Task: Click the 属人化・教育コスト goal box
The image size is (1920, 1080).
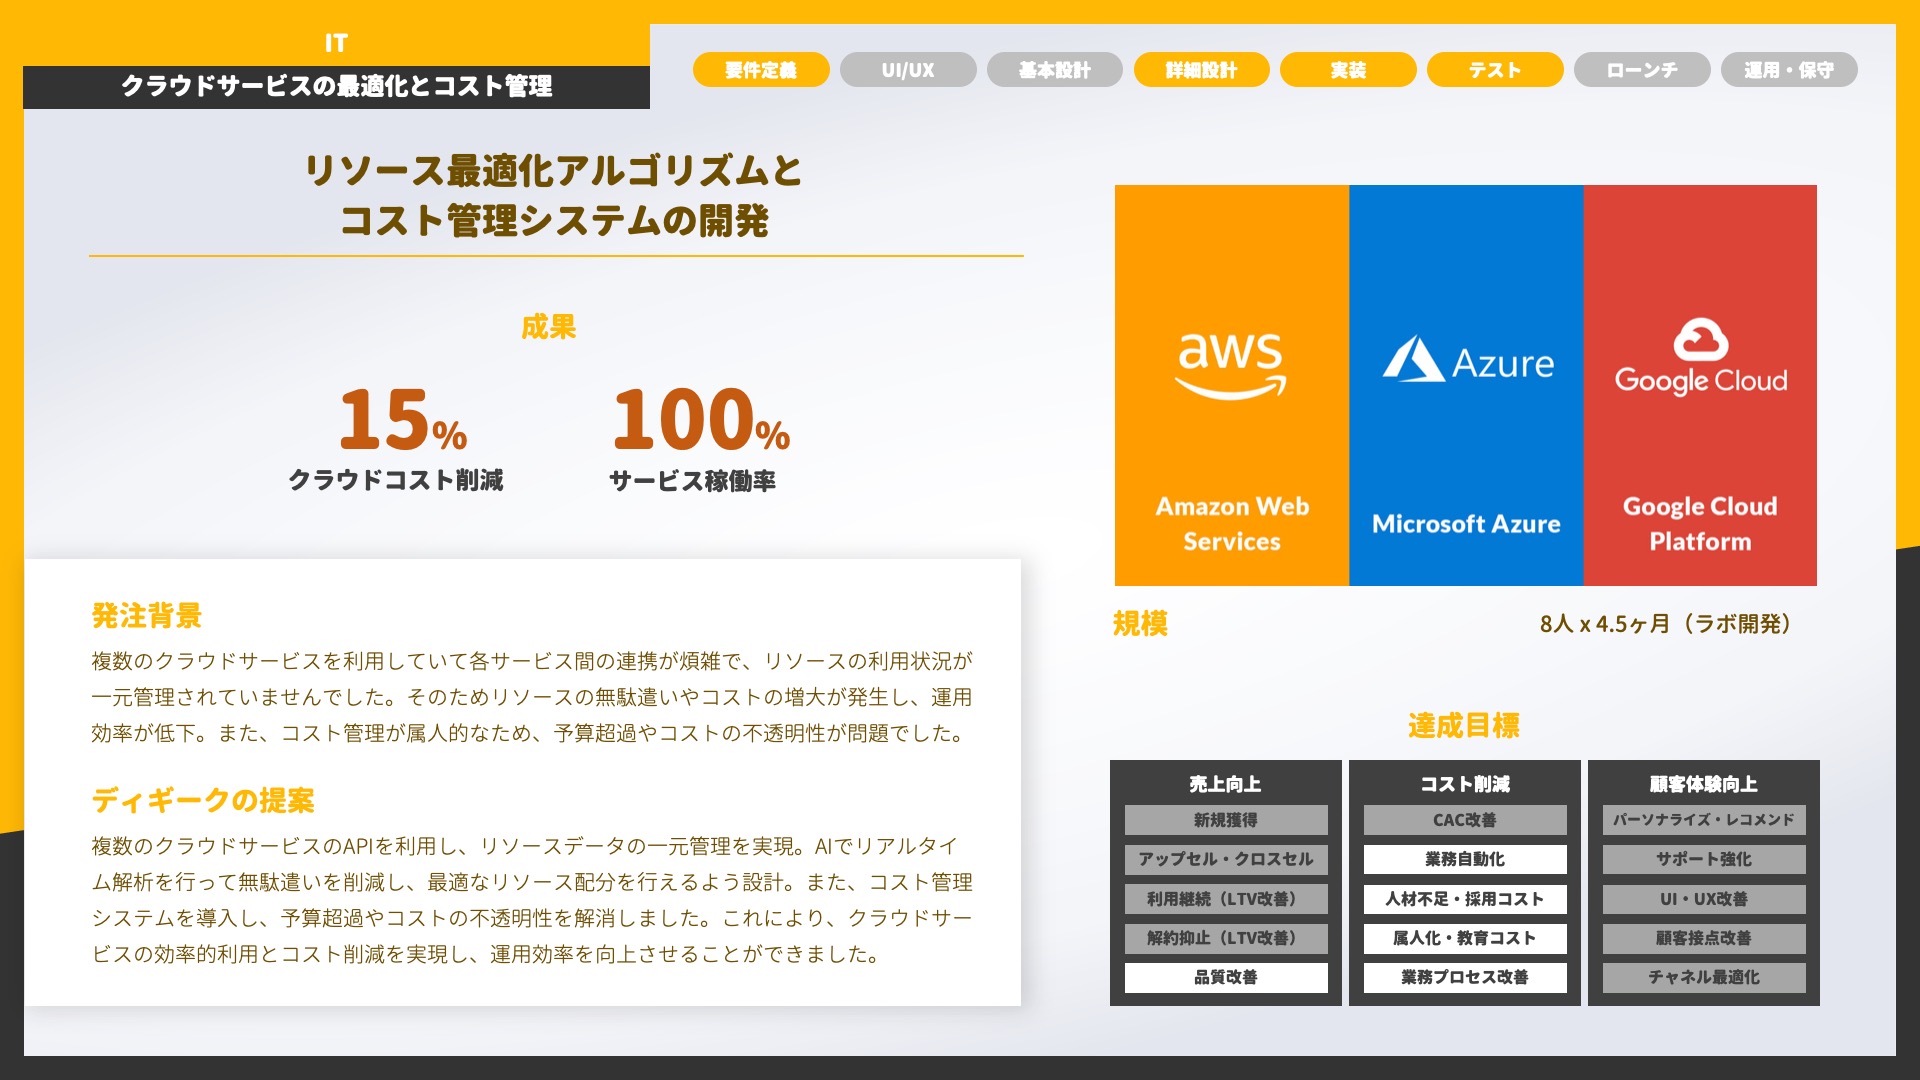Action: 1465,938
